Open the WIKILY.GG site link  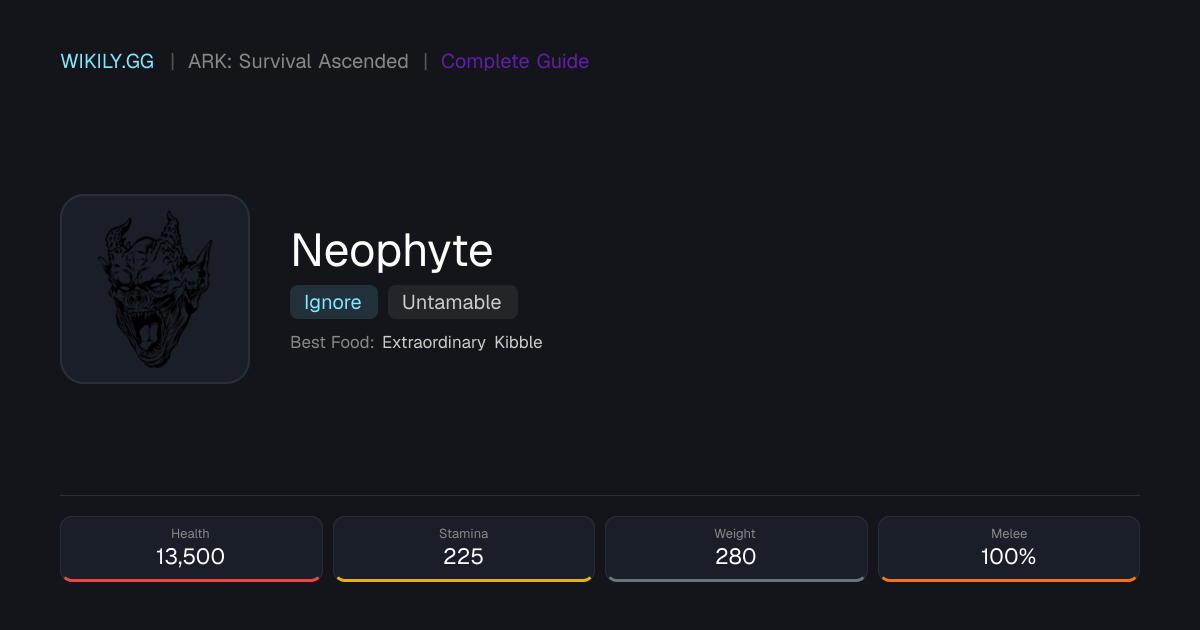pyautogui.click(x=108, y=61)
